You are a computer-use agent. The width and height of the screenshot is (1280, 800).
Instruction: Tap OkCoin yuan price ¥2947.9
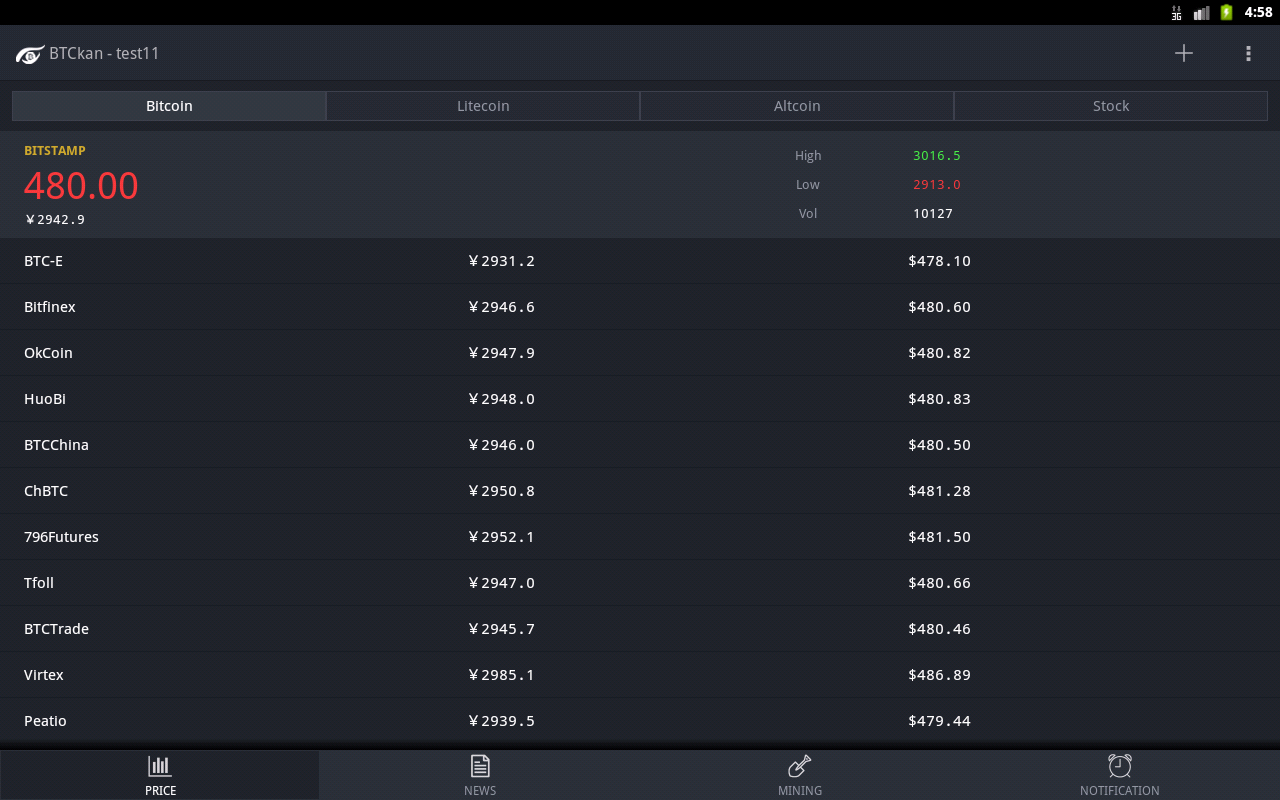(x=501, y=353)
